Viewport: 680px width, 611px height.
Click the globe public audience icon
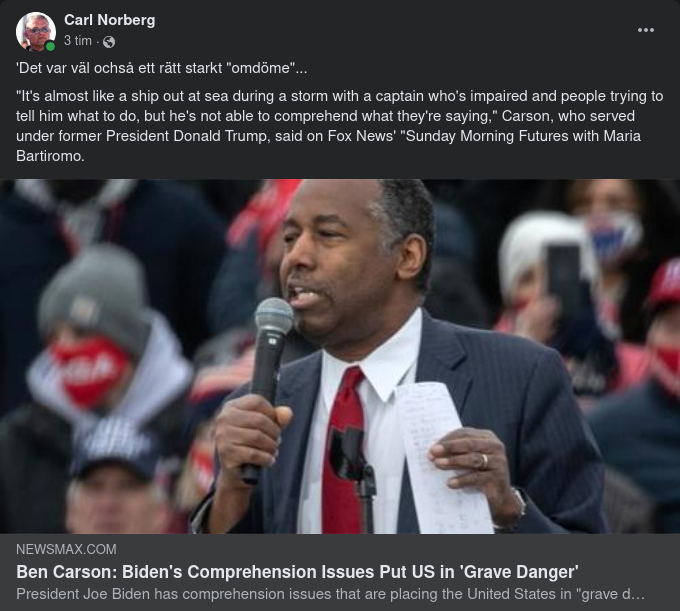[x=109, y=42]
